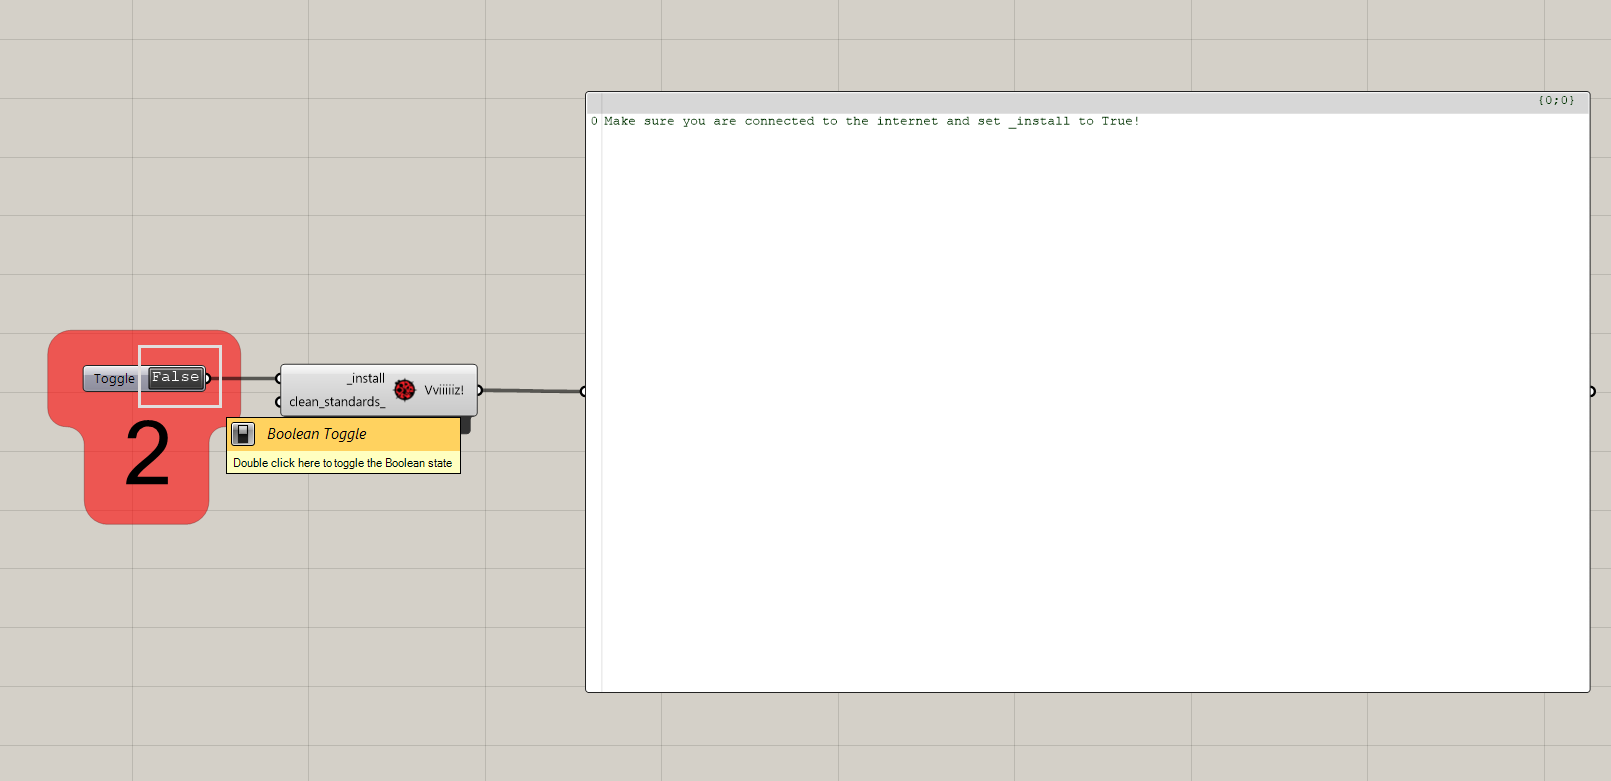Click the {0;0} path header in panel

point(1556,100)
